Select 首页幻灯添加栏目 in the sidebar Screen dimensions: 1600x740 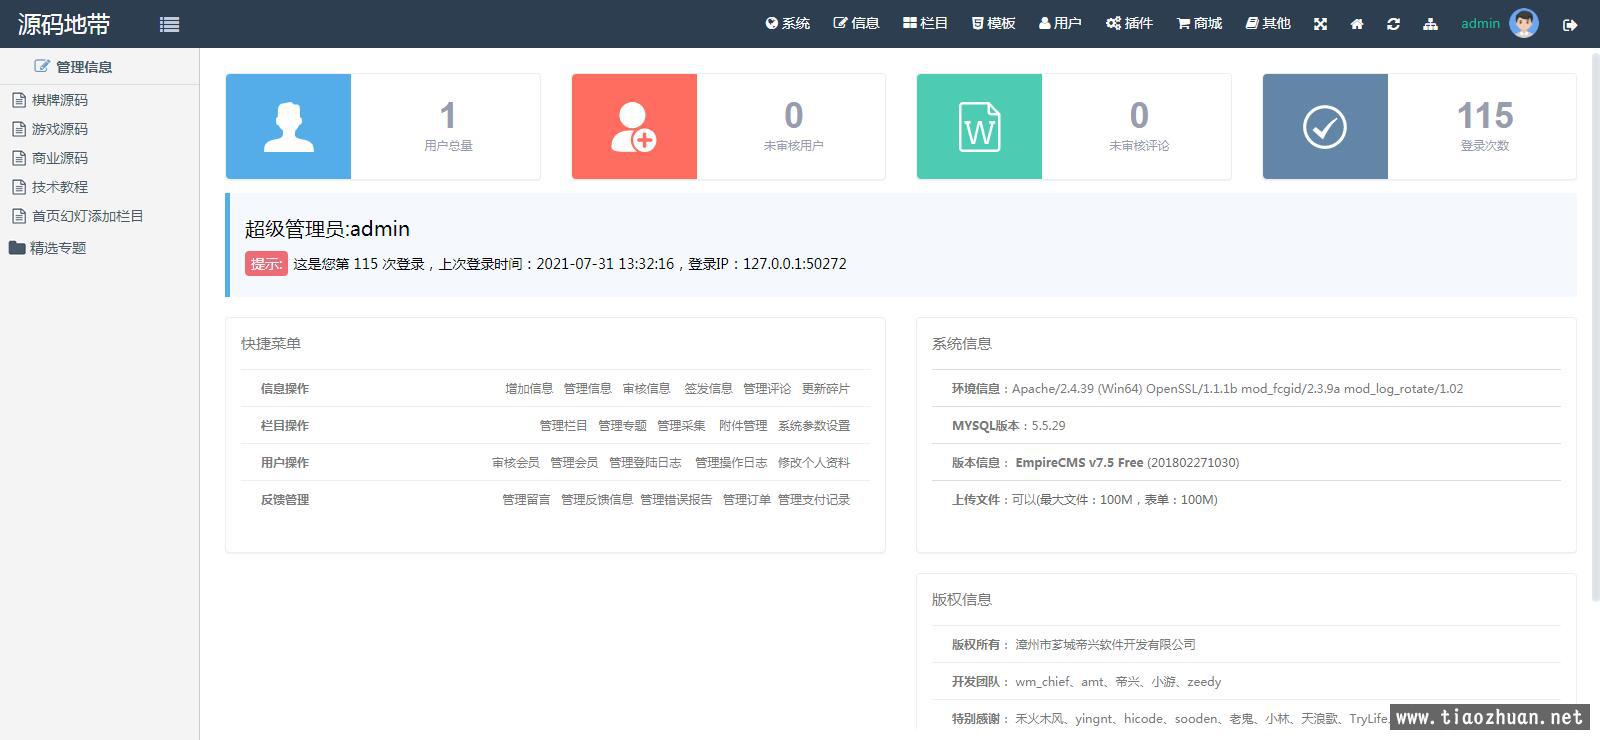(x=87, y=216)
